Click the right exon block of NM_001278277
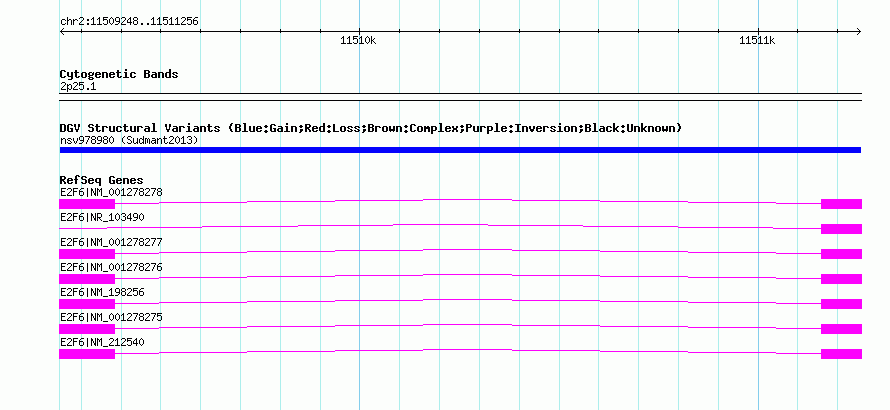The image size is (890, 410). (841, 254)
